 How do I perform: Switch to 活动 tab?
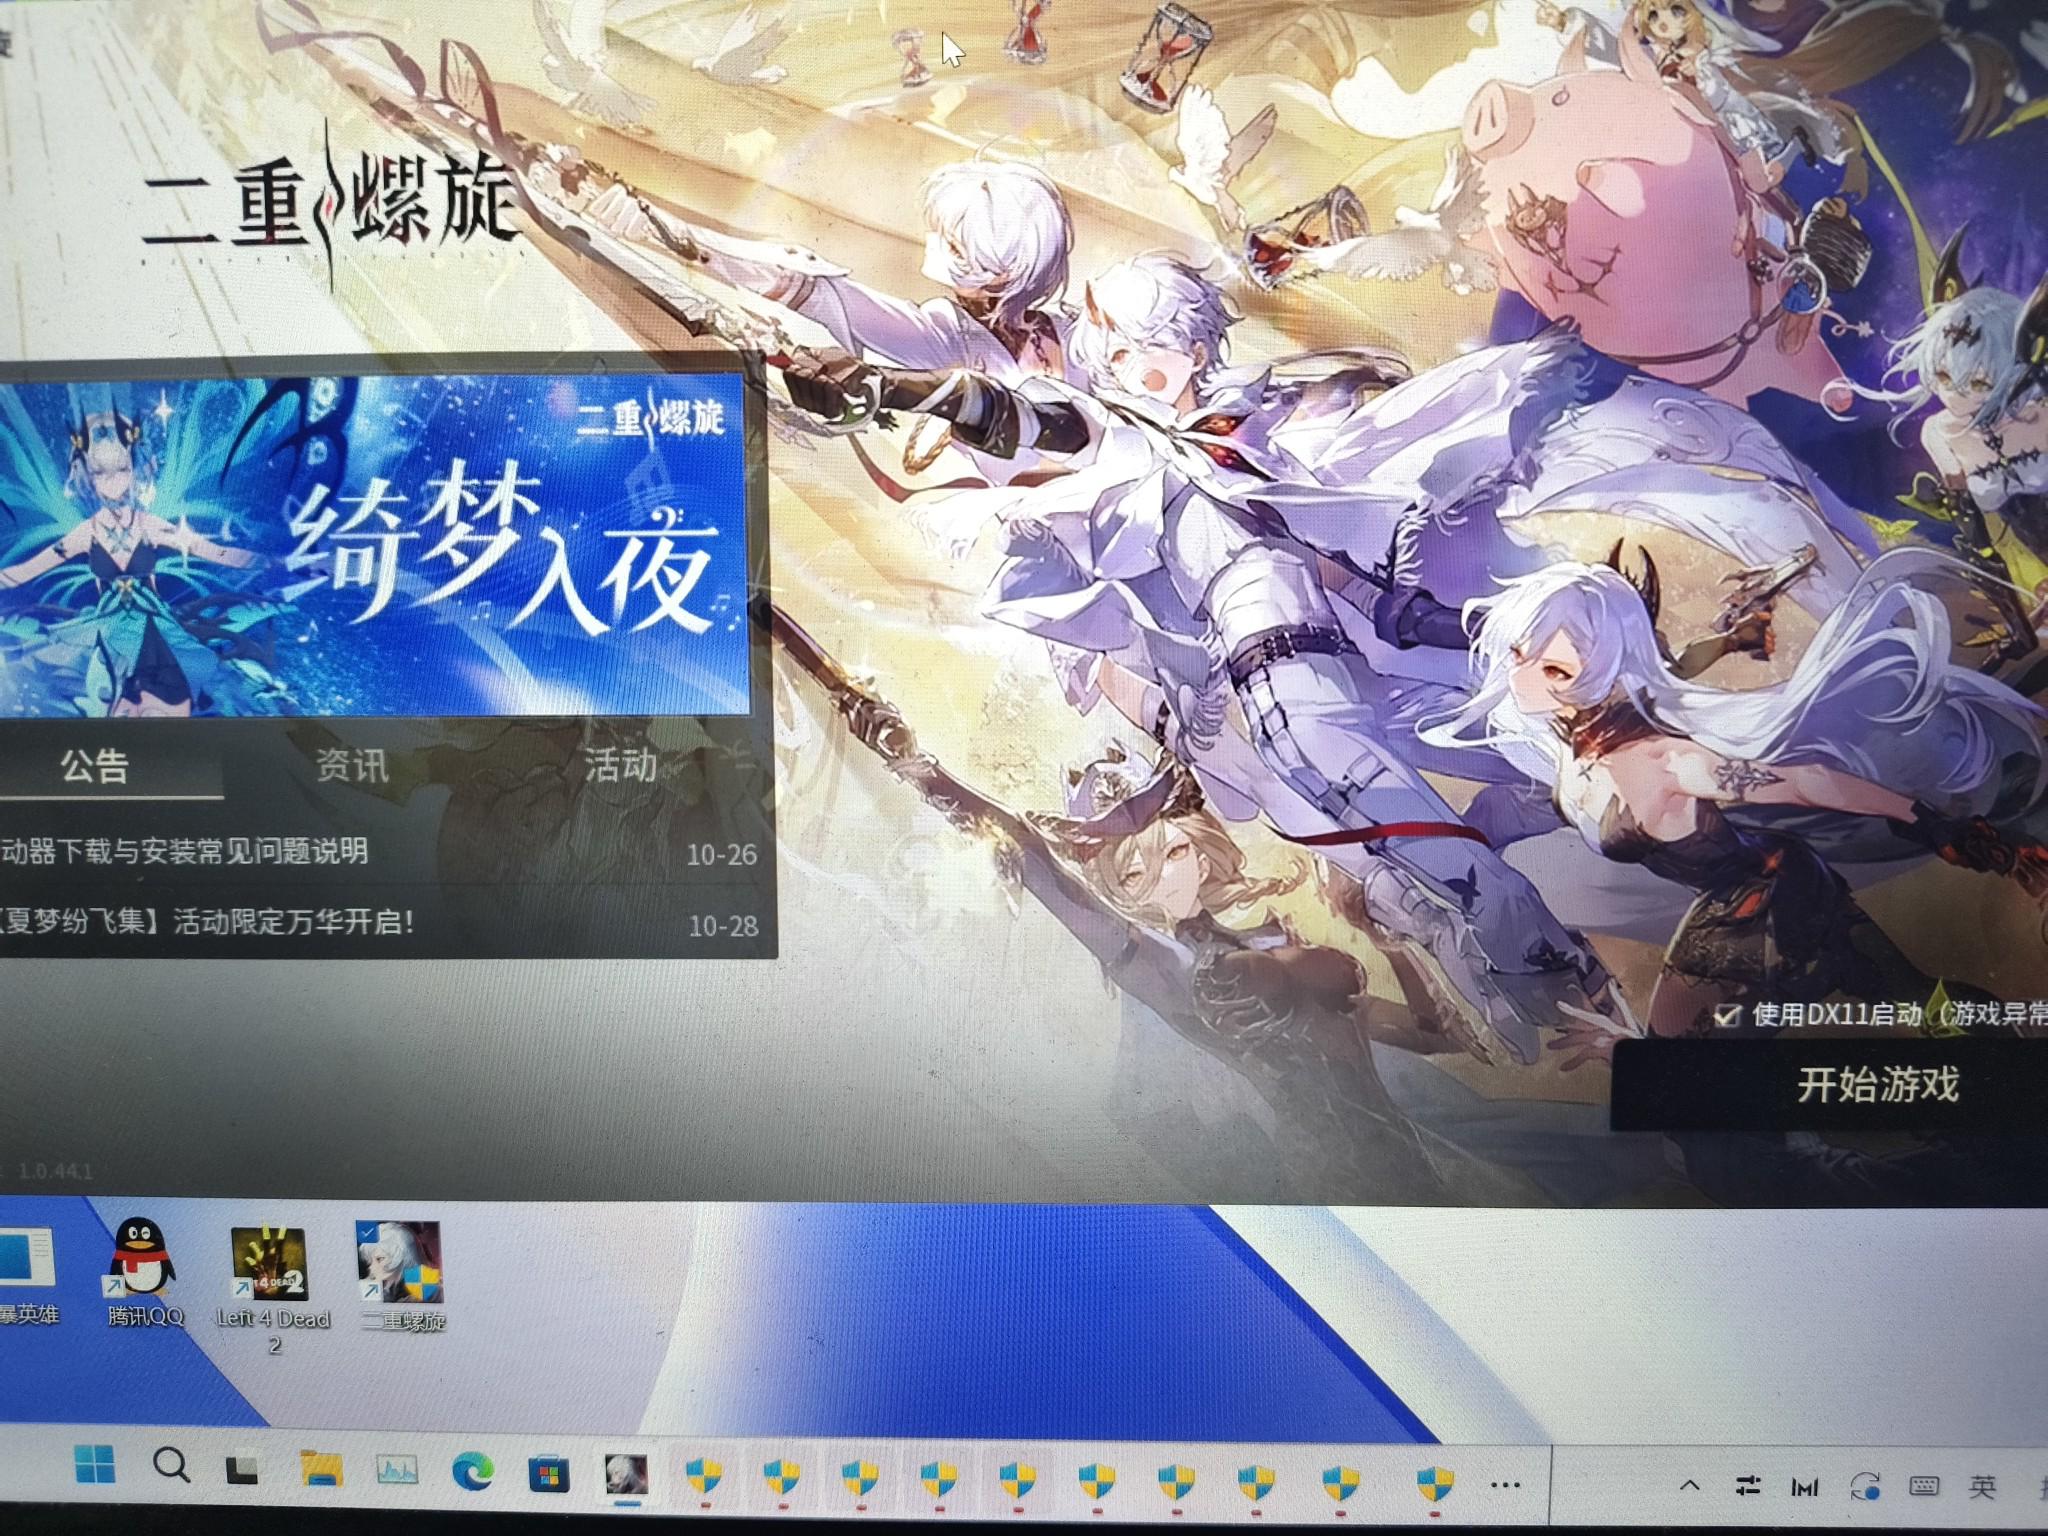coord(620,765)
